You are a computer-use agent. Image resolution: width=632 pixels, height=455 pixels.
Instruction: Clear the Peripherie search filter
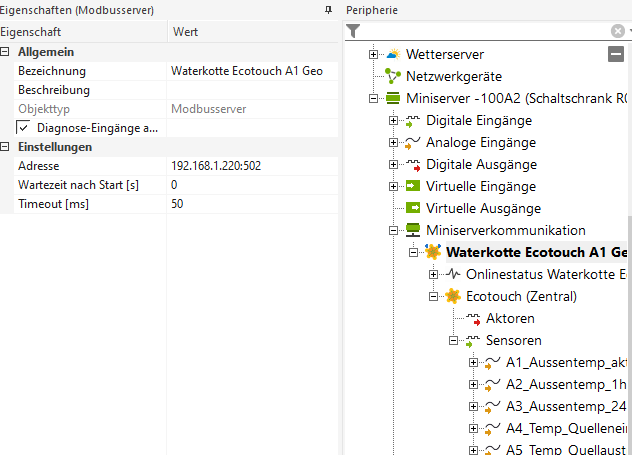click(x=618, y=31)
